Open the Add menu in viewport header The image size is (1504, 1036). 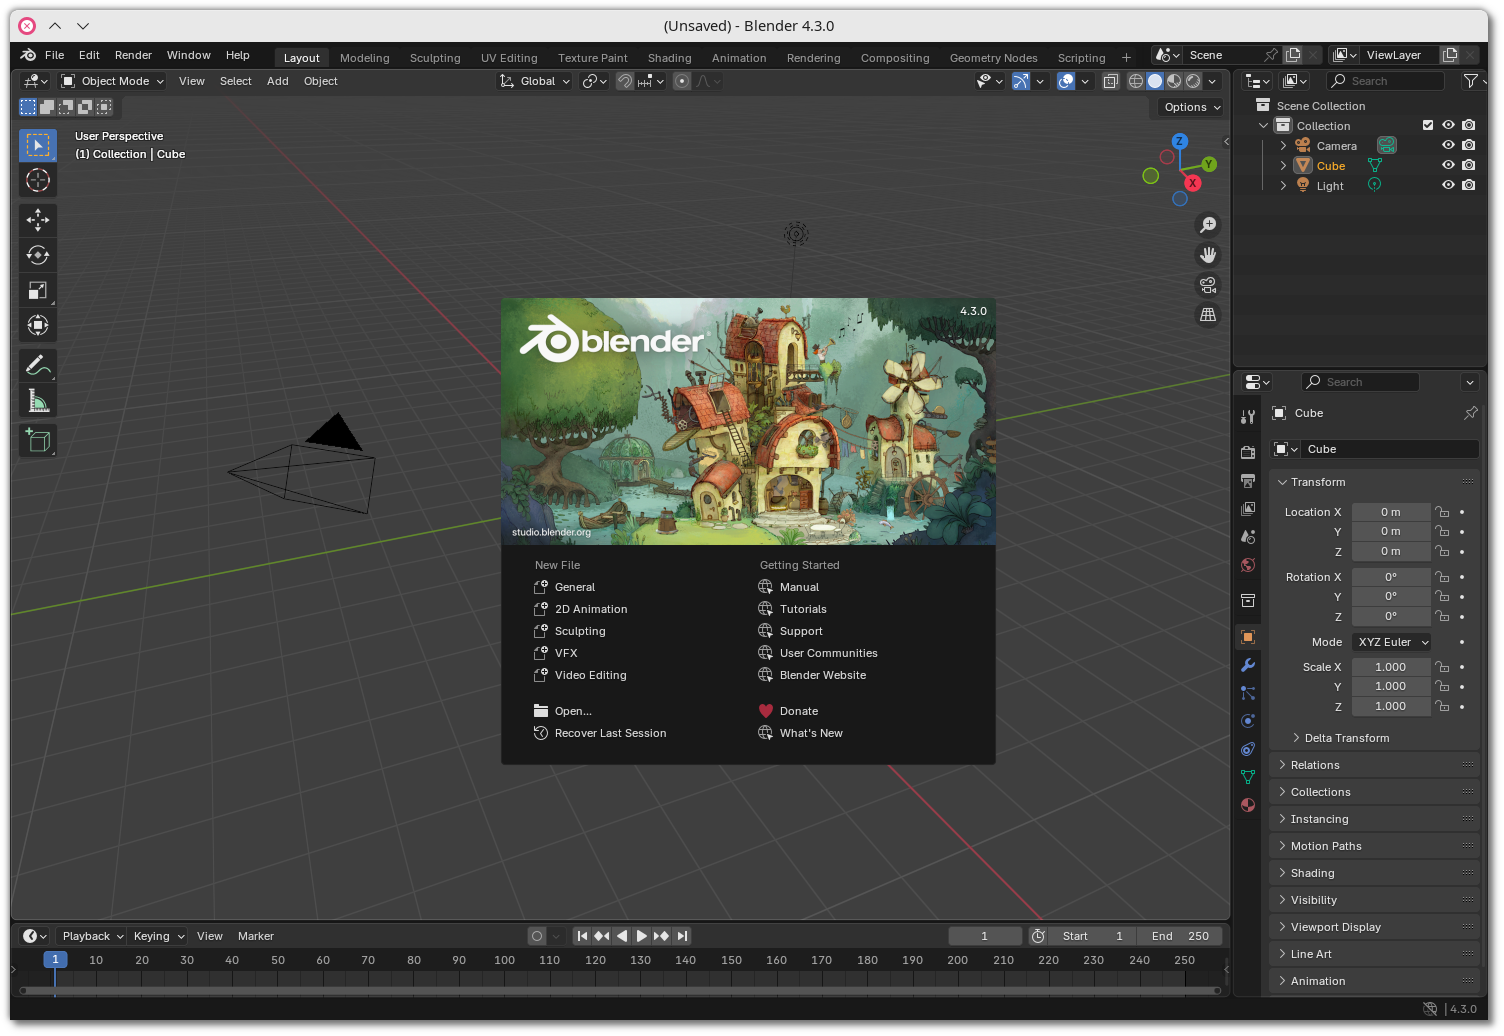[x=277, y=81]
